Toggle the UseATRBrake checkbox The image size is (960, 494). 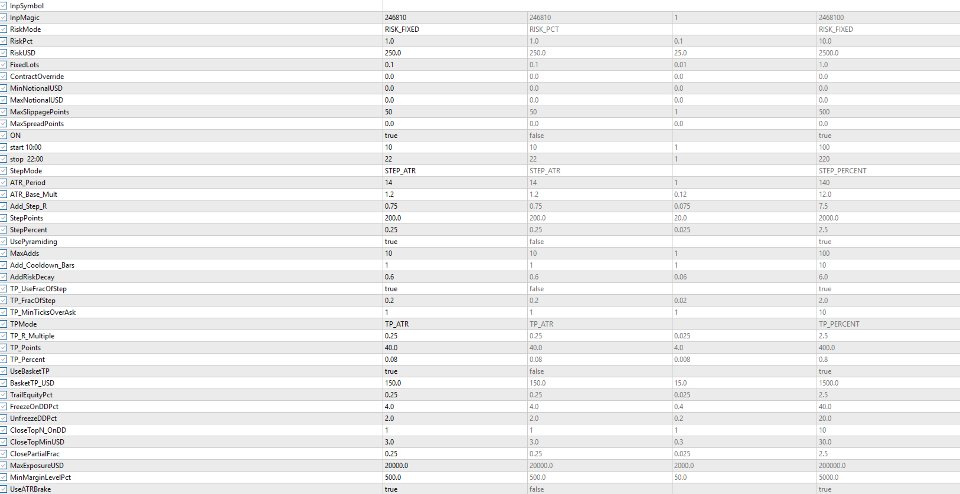[x=4, y=489]
